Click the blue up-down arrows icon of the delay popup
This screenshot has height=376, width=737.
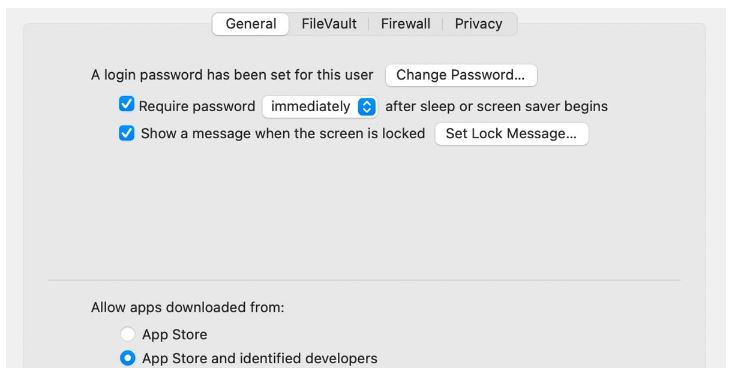367,107
